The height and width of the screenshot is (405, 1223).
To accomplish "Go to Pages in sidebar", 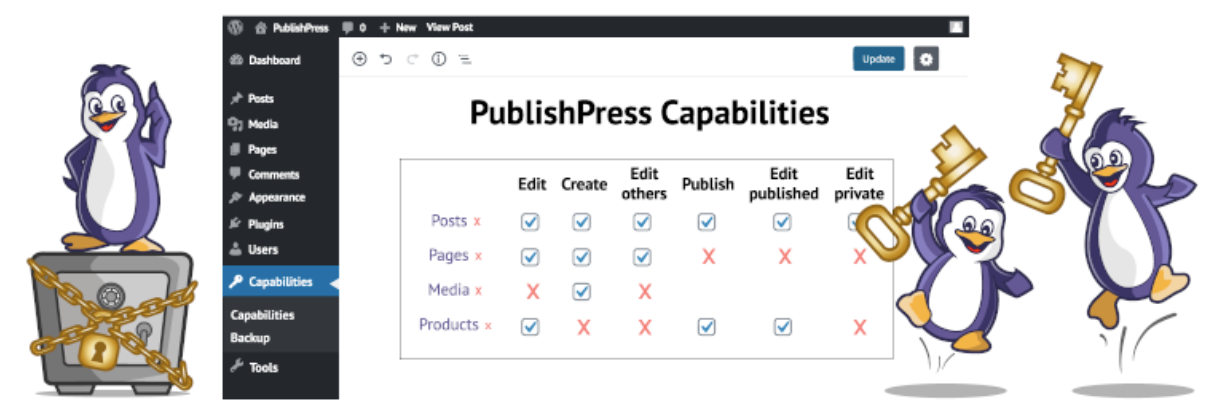I will (253, 149).
